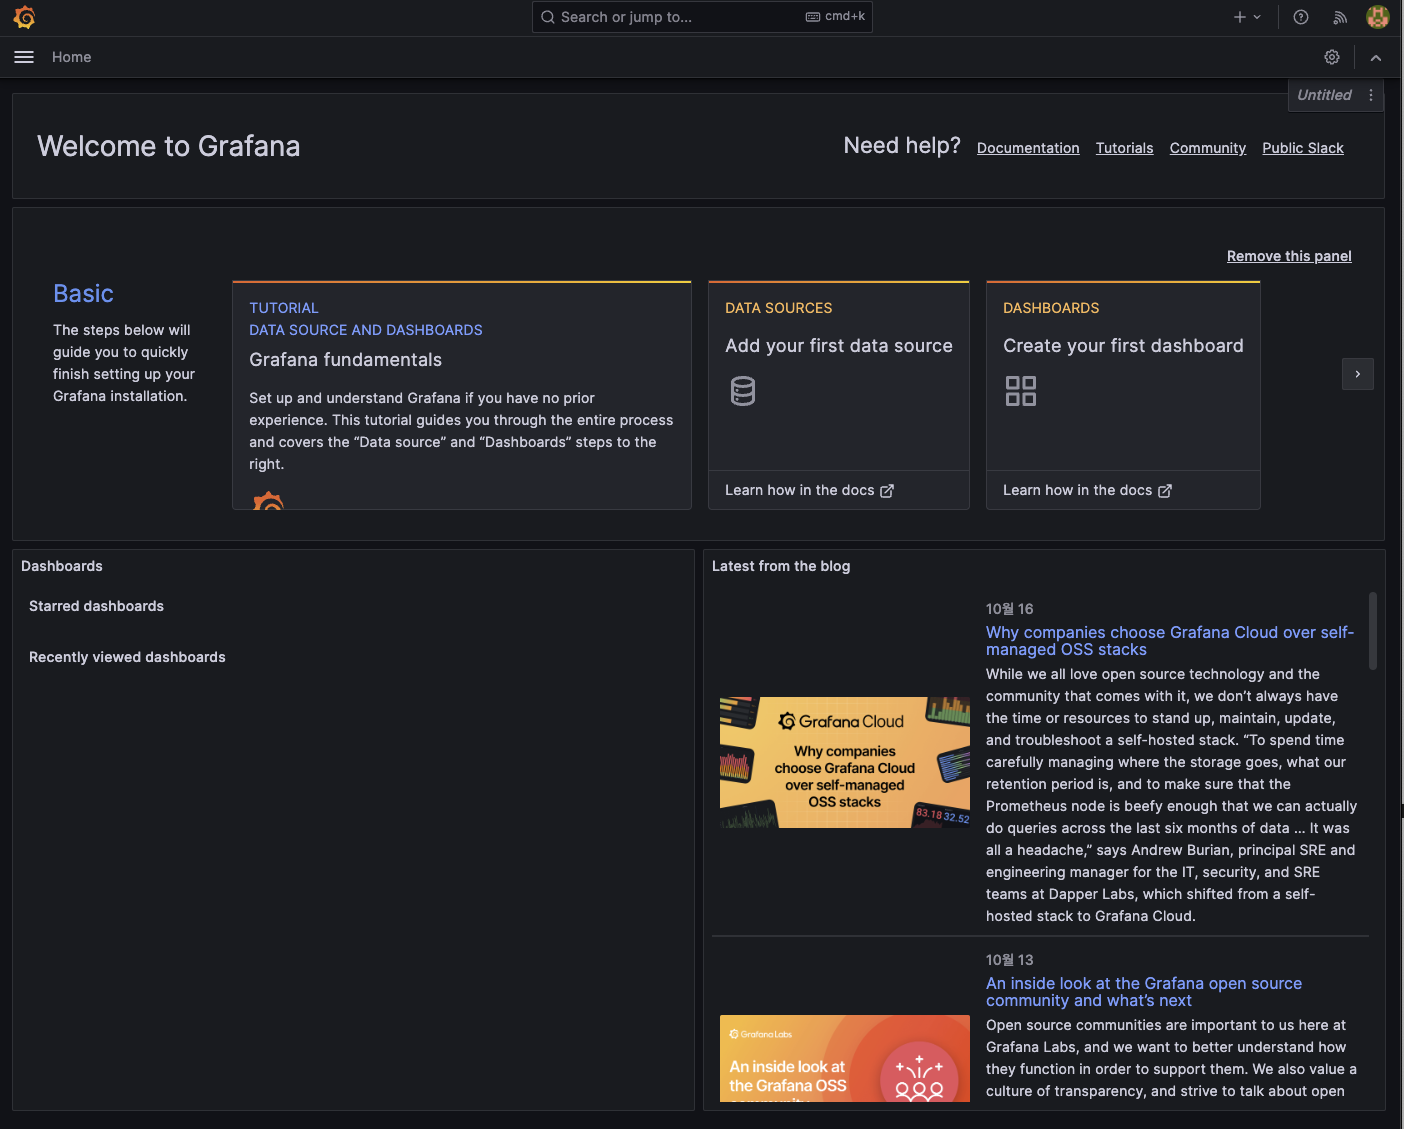Screen dimensions: 1404x1129
Task: Open the news RSS feed icon
Action: click(1340, 17)
